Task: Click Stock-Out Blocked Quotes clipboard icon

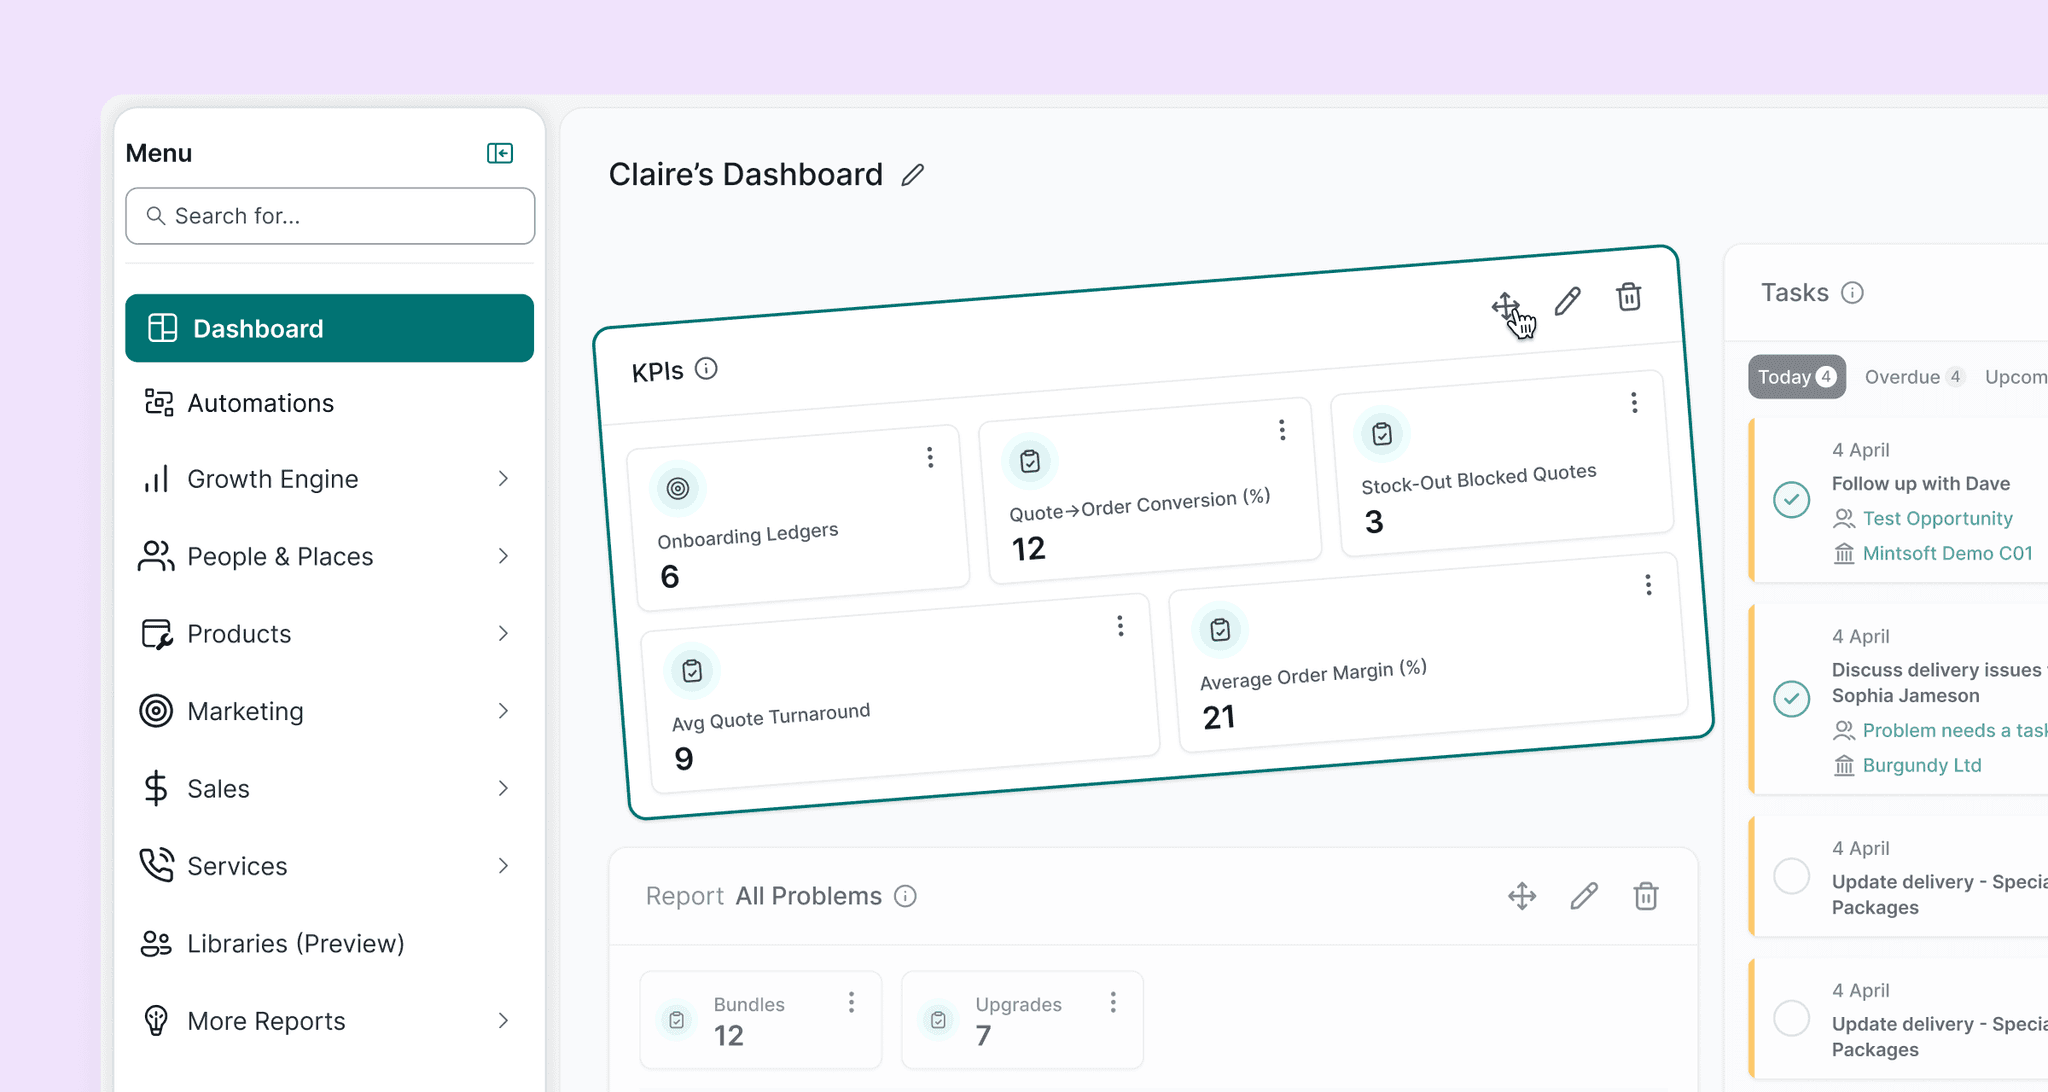Action: (1382, 434)
